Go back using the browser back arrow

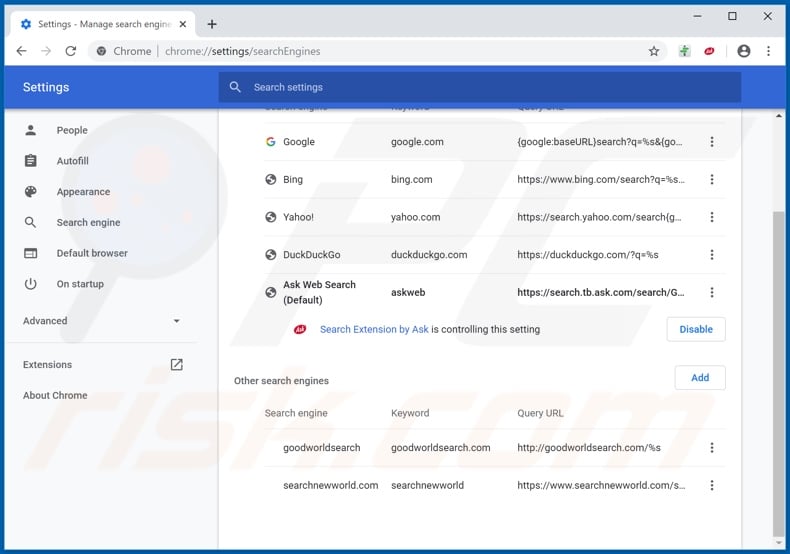pyautogui.click(x=21, y=51)
